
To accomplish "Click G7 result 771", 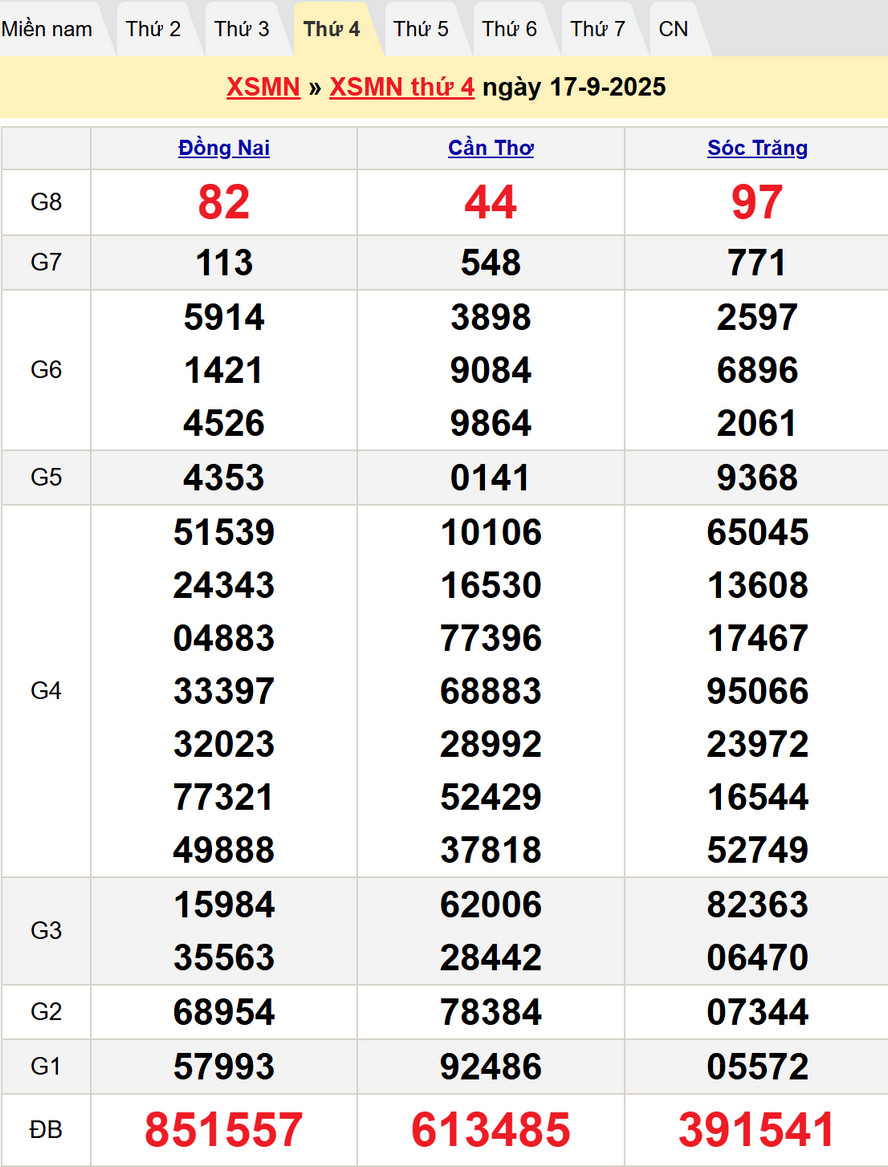I will (x=758, y=263).
